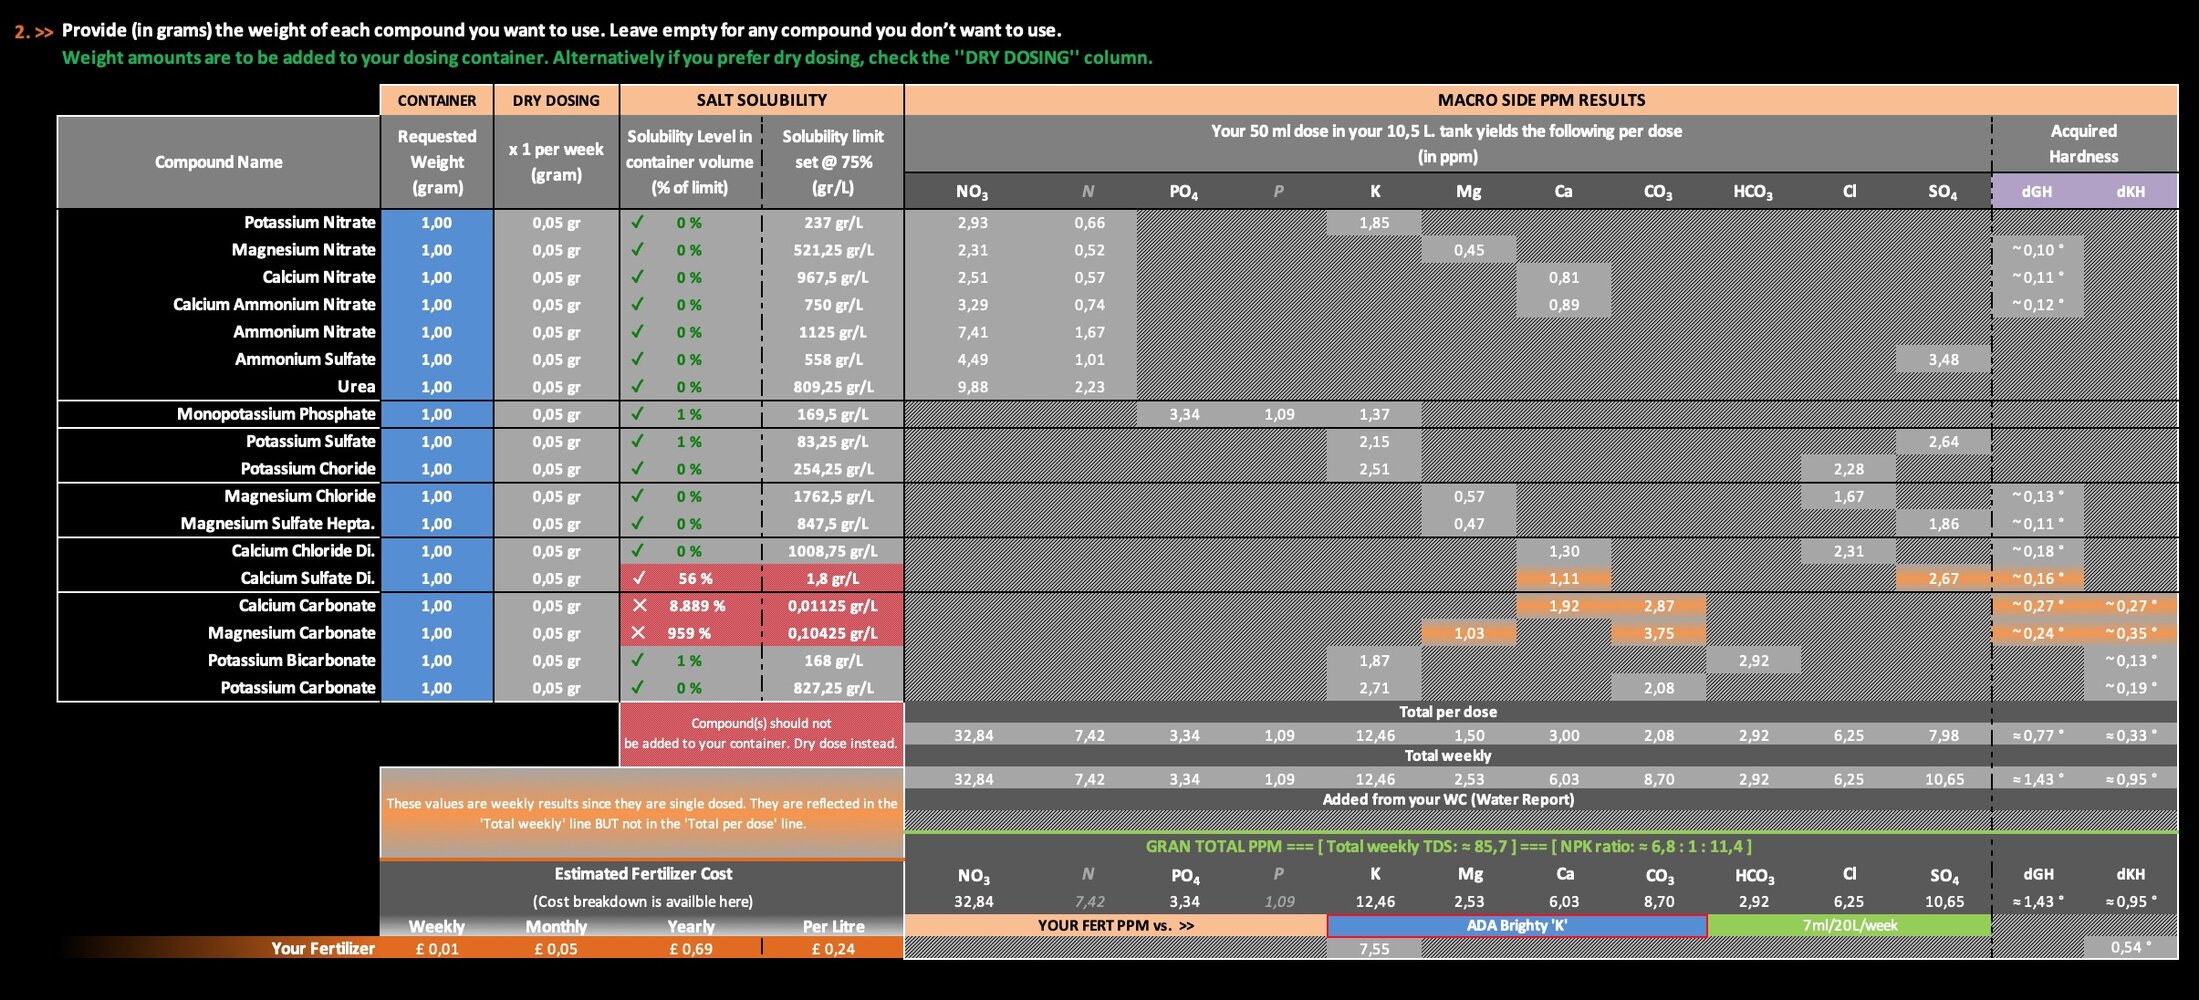Viewport: 2199px width, 1000px height.
Task: Click the green checkmark for Ammonium Sulfate
Action: pyautogui.click(x=638, y=359)
